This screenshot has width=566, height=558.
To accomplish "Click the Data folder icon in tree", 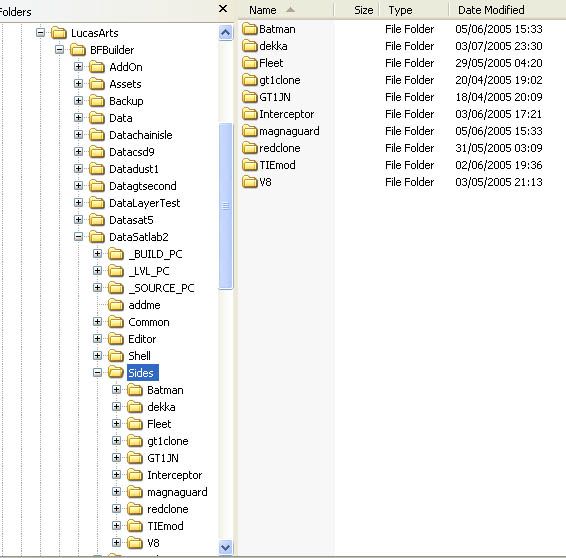I will coord(97,118).
